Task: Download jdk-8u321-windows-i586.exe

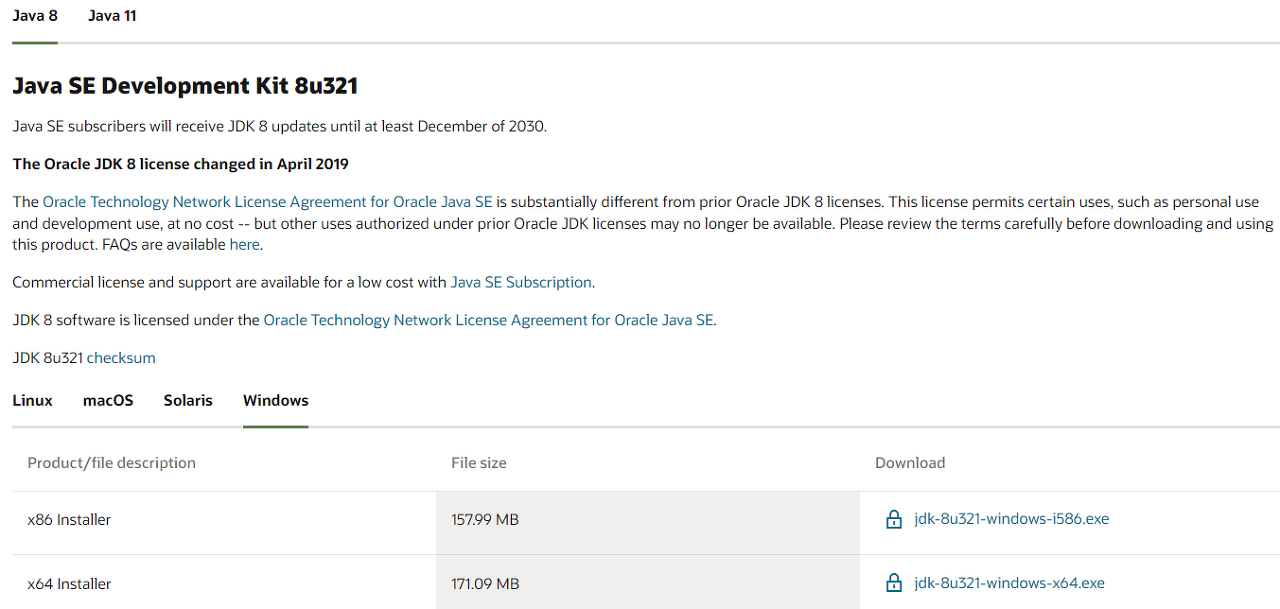Action: [1012, 519]
